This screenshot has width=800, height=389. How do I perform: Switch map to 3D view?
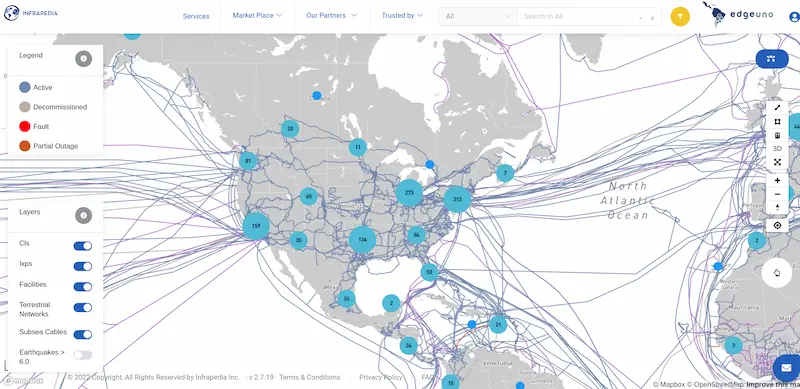click(777, 149)
